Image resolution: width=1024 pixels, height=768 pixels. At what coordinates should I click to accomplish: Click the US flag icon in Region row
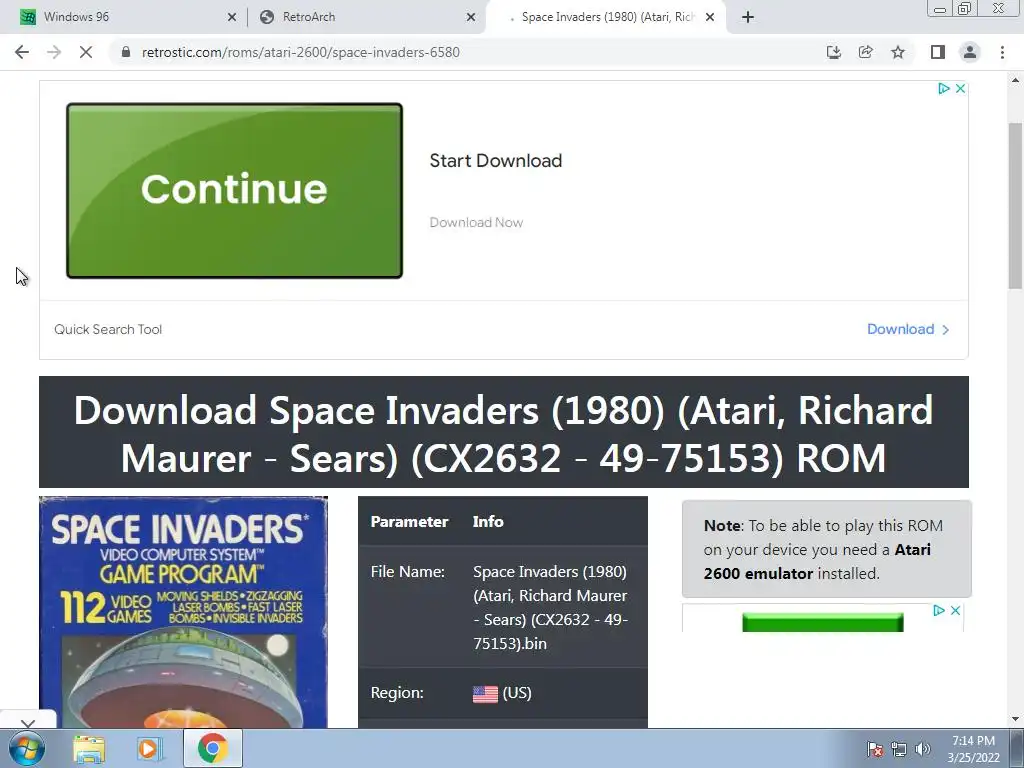(x=485, y=694)
